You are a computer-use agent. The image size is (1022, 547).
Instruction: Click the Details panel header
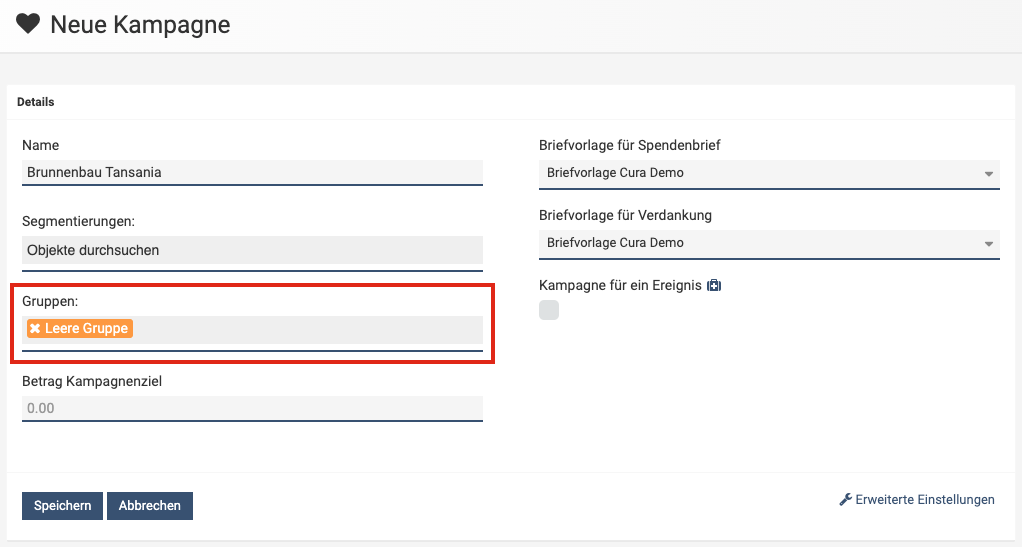point(36,102)
